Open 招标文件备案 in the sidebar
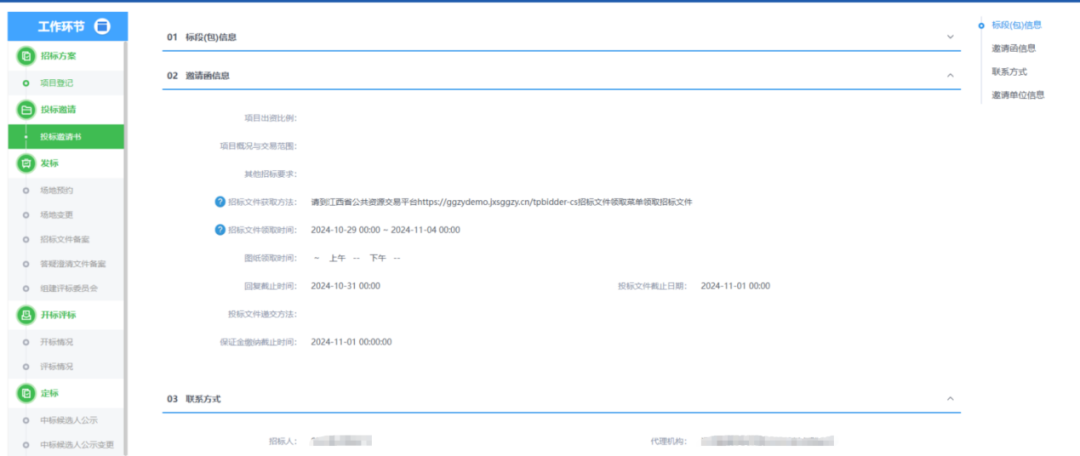Screen dimensions: 1080x456 click(x=65, y=239)
